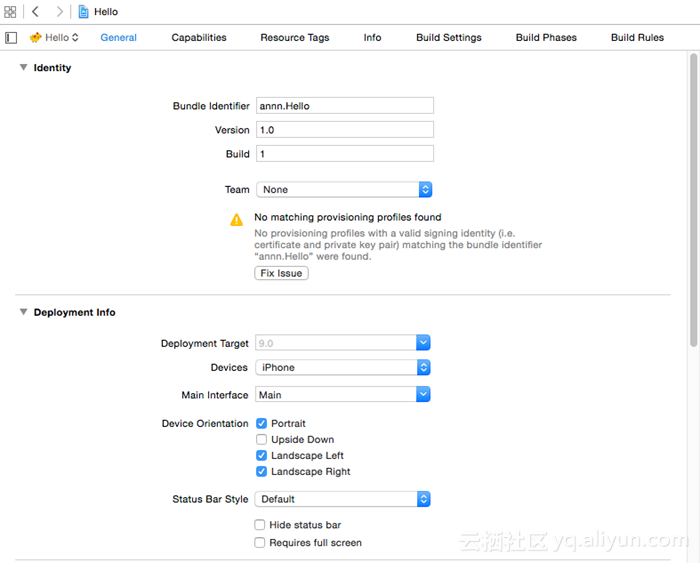Open the Deployment Target combo box

tap(342, 343)
